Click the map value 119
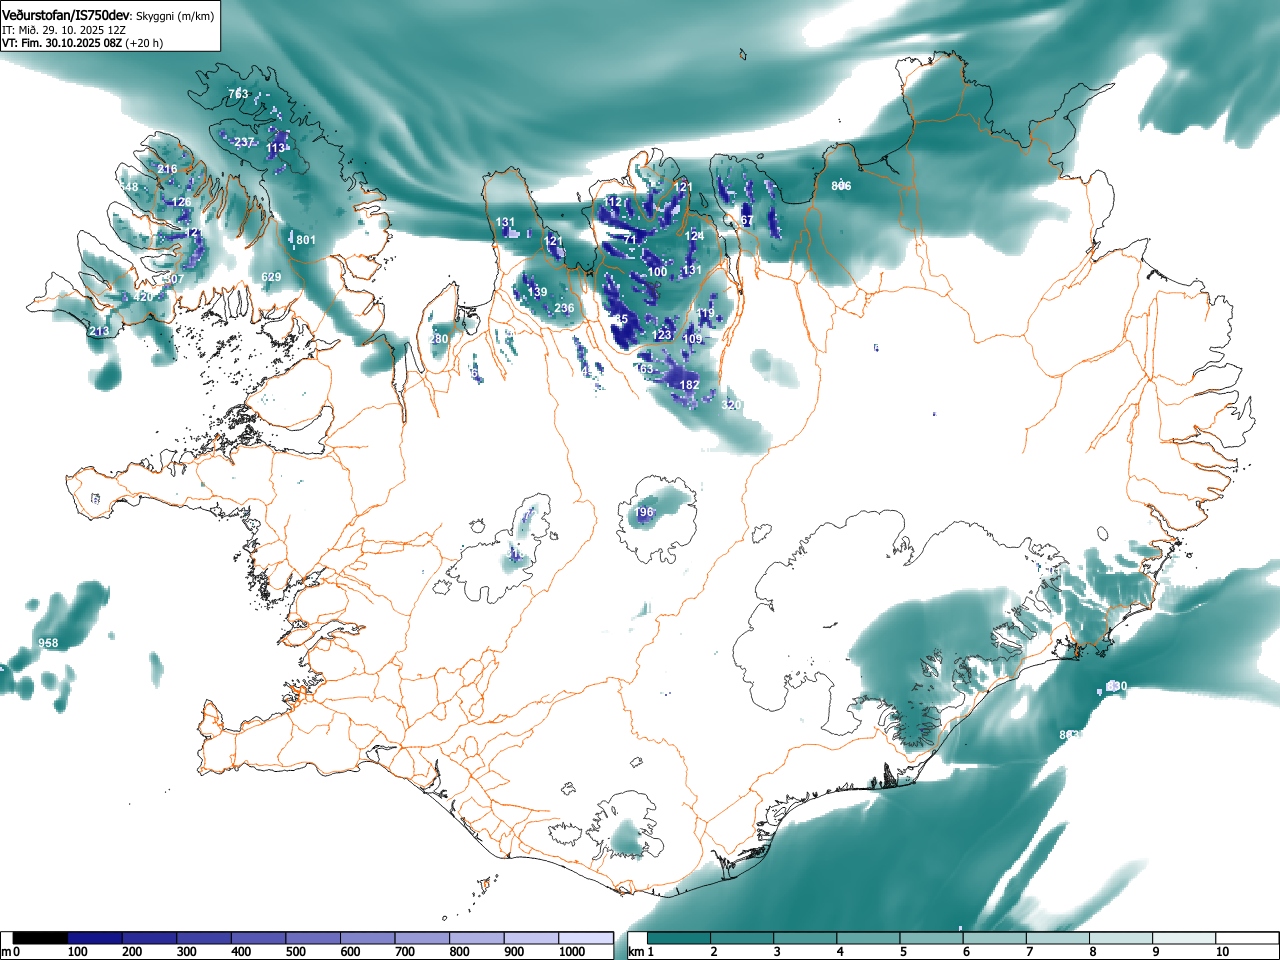The height and width of the screenshot is (960, 1280). click(706, 313)
